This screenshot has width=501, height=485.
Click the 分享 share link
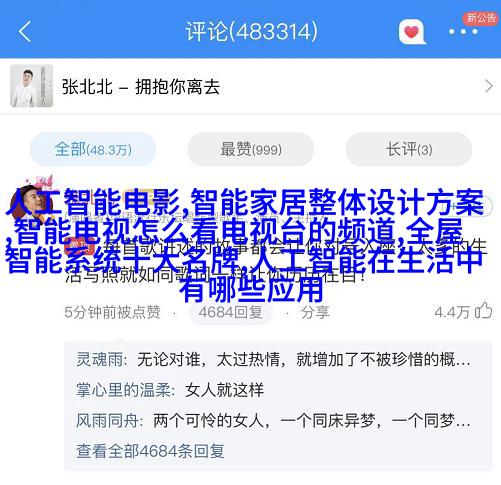pos(315,312)
